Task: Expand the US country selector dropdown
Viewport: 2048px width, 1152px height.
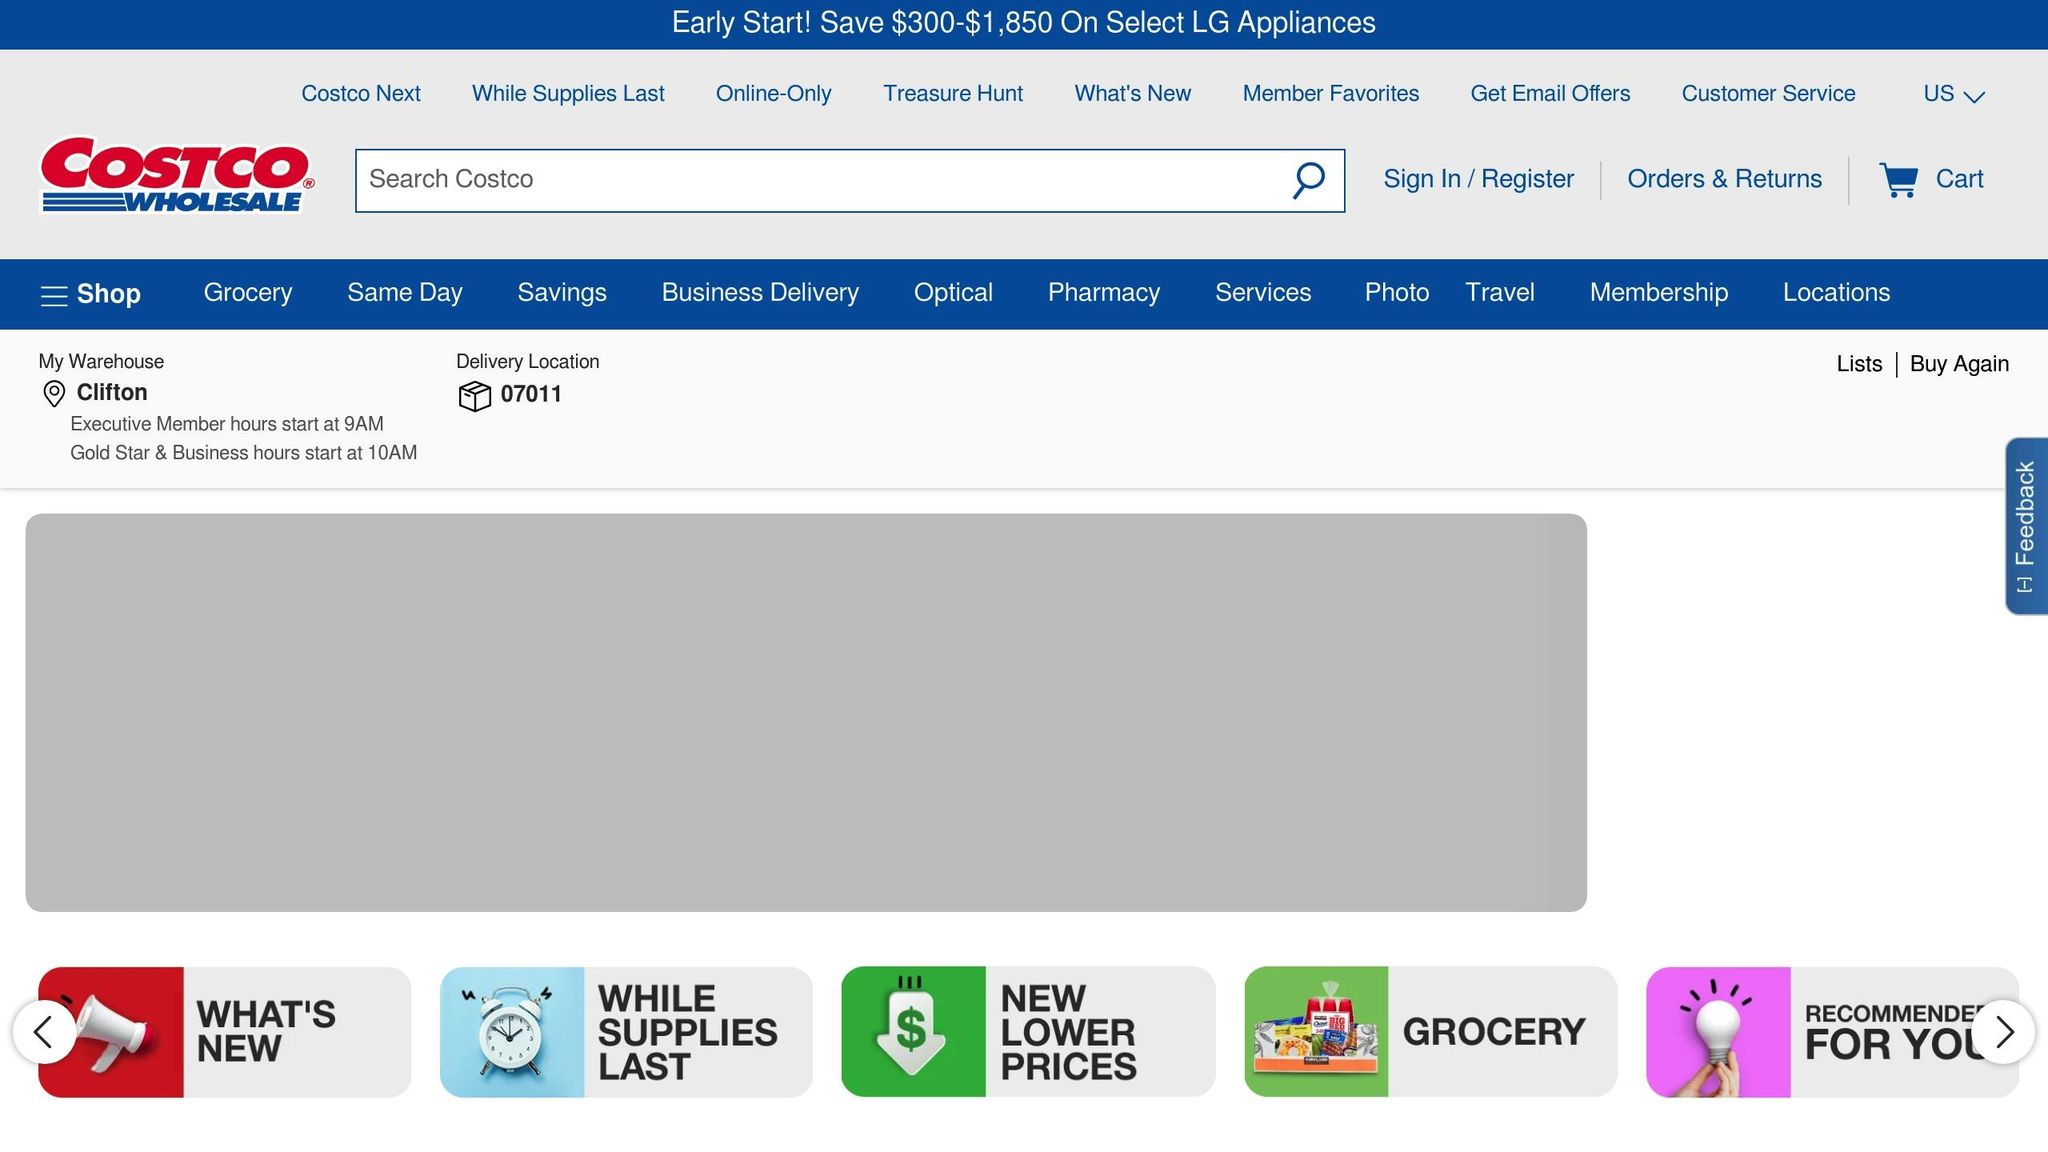Action: point(1953,94)
